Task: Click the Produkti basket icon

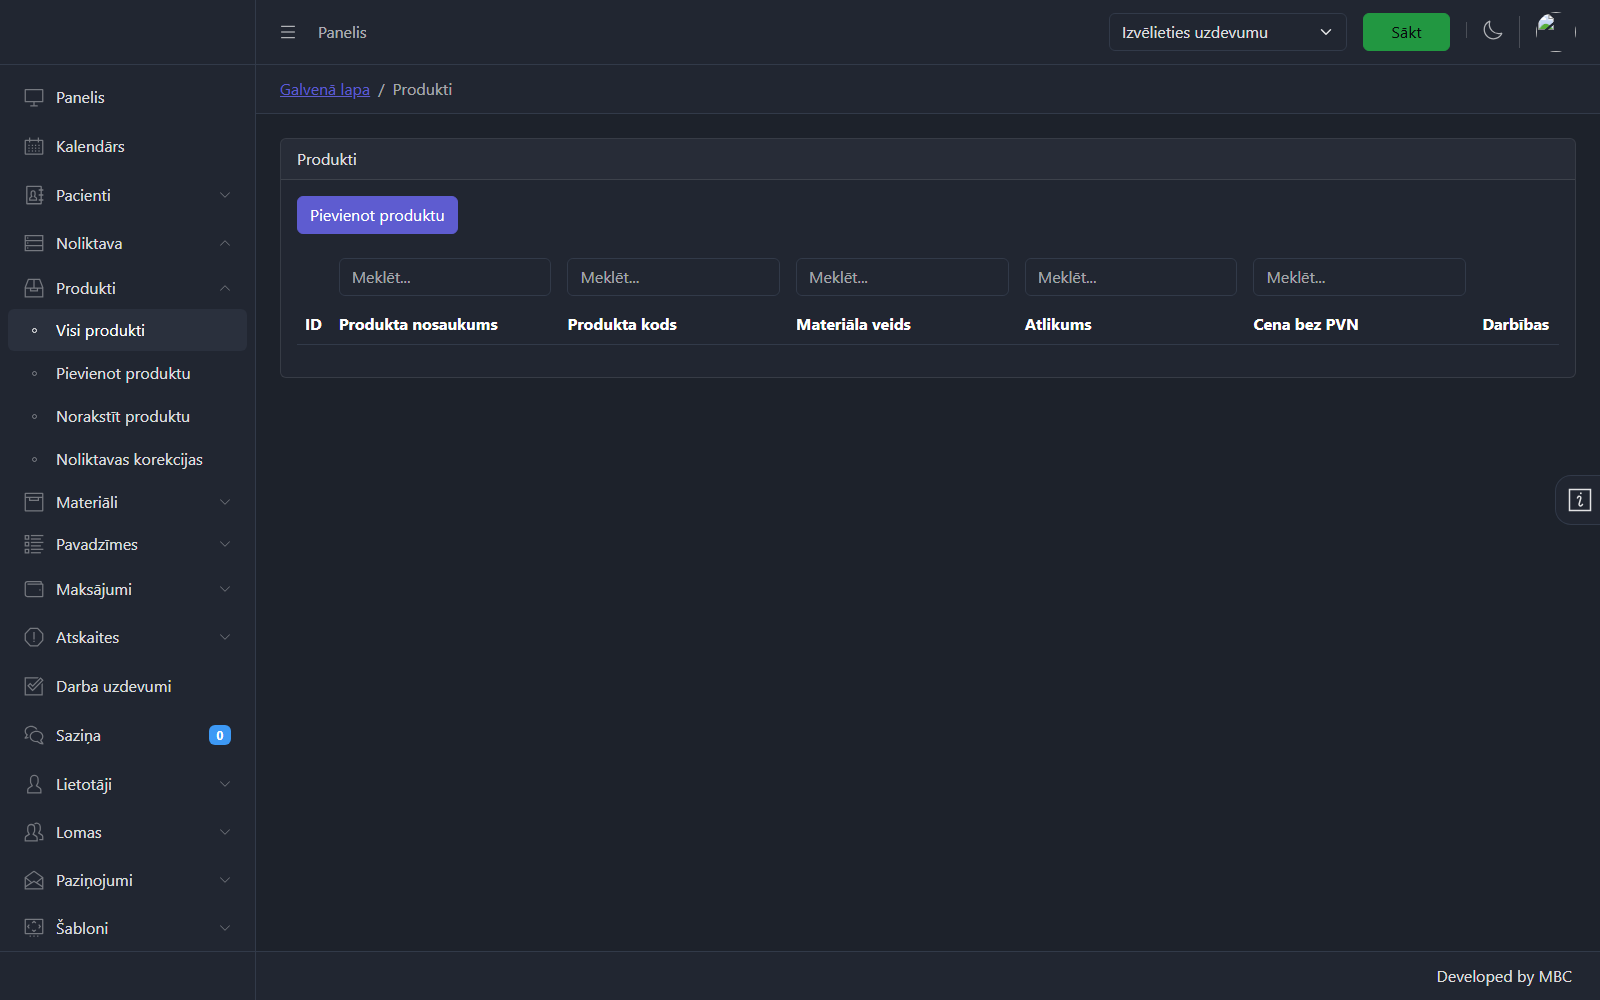Action: (x=34, y=288)
